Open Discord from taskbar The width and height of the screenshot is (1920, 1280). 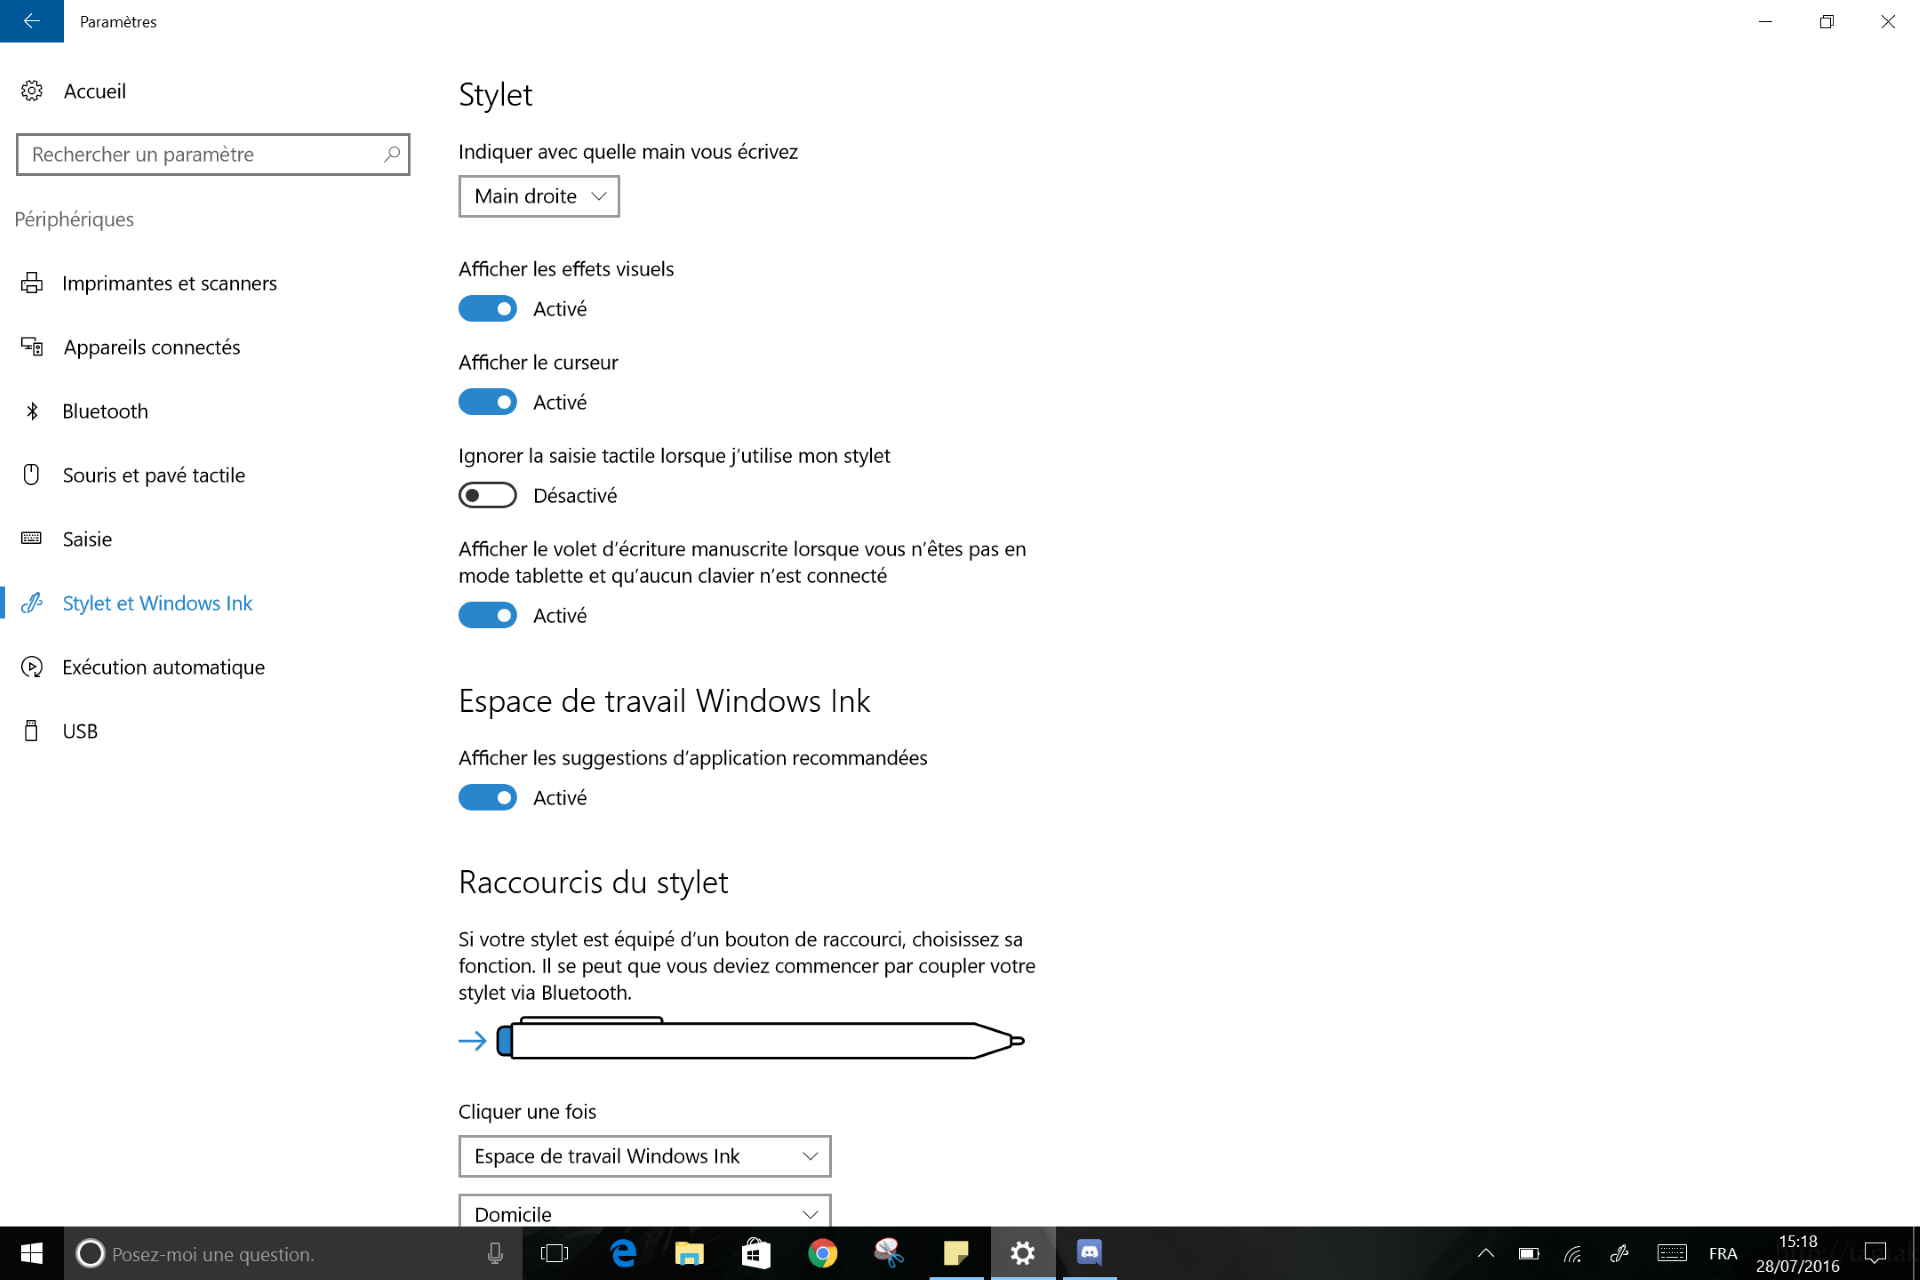tap(1089, 1253)
